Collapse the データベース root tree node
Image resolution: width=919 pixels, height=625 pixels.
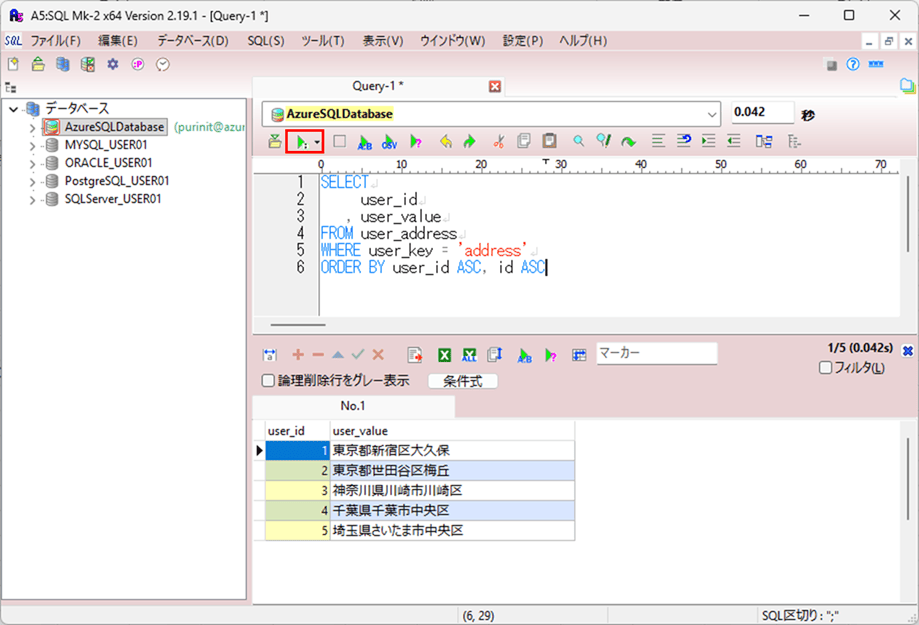[x=12, y=109]
